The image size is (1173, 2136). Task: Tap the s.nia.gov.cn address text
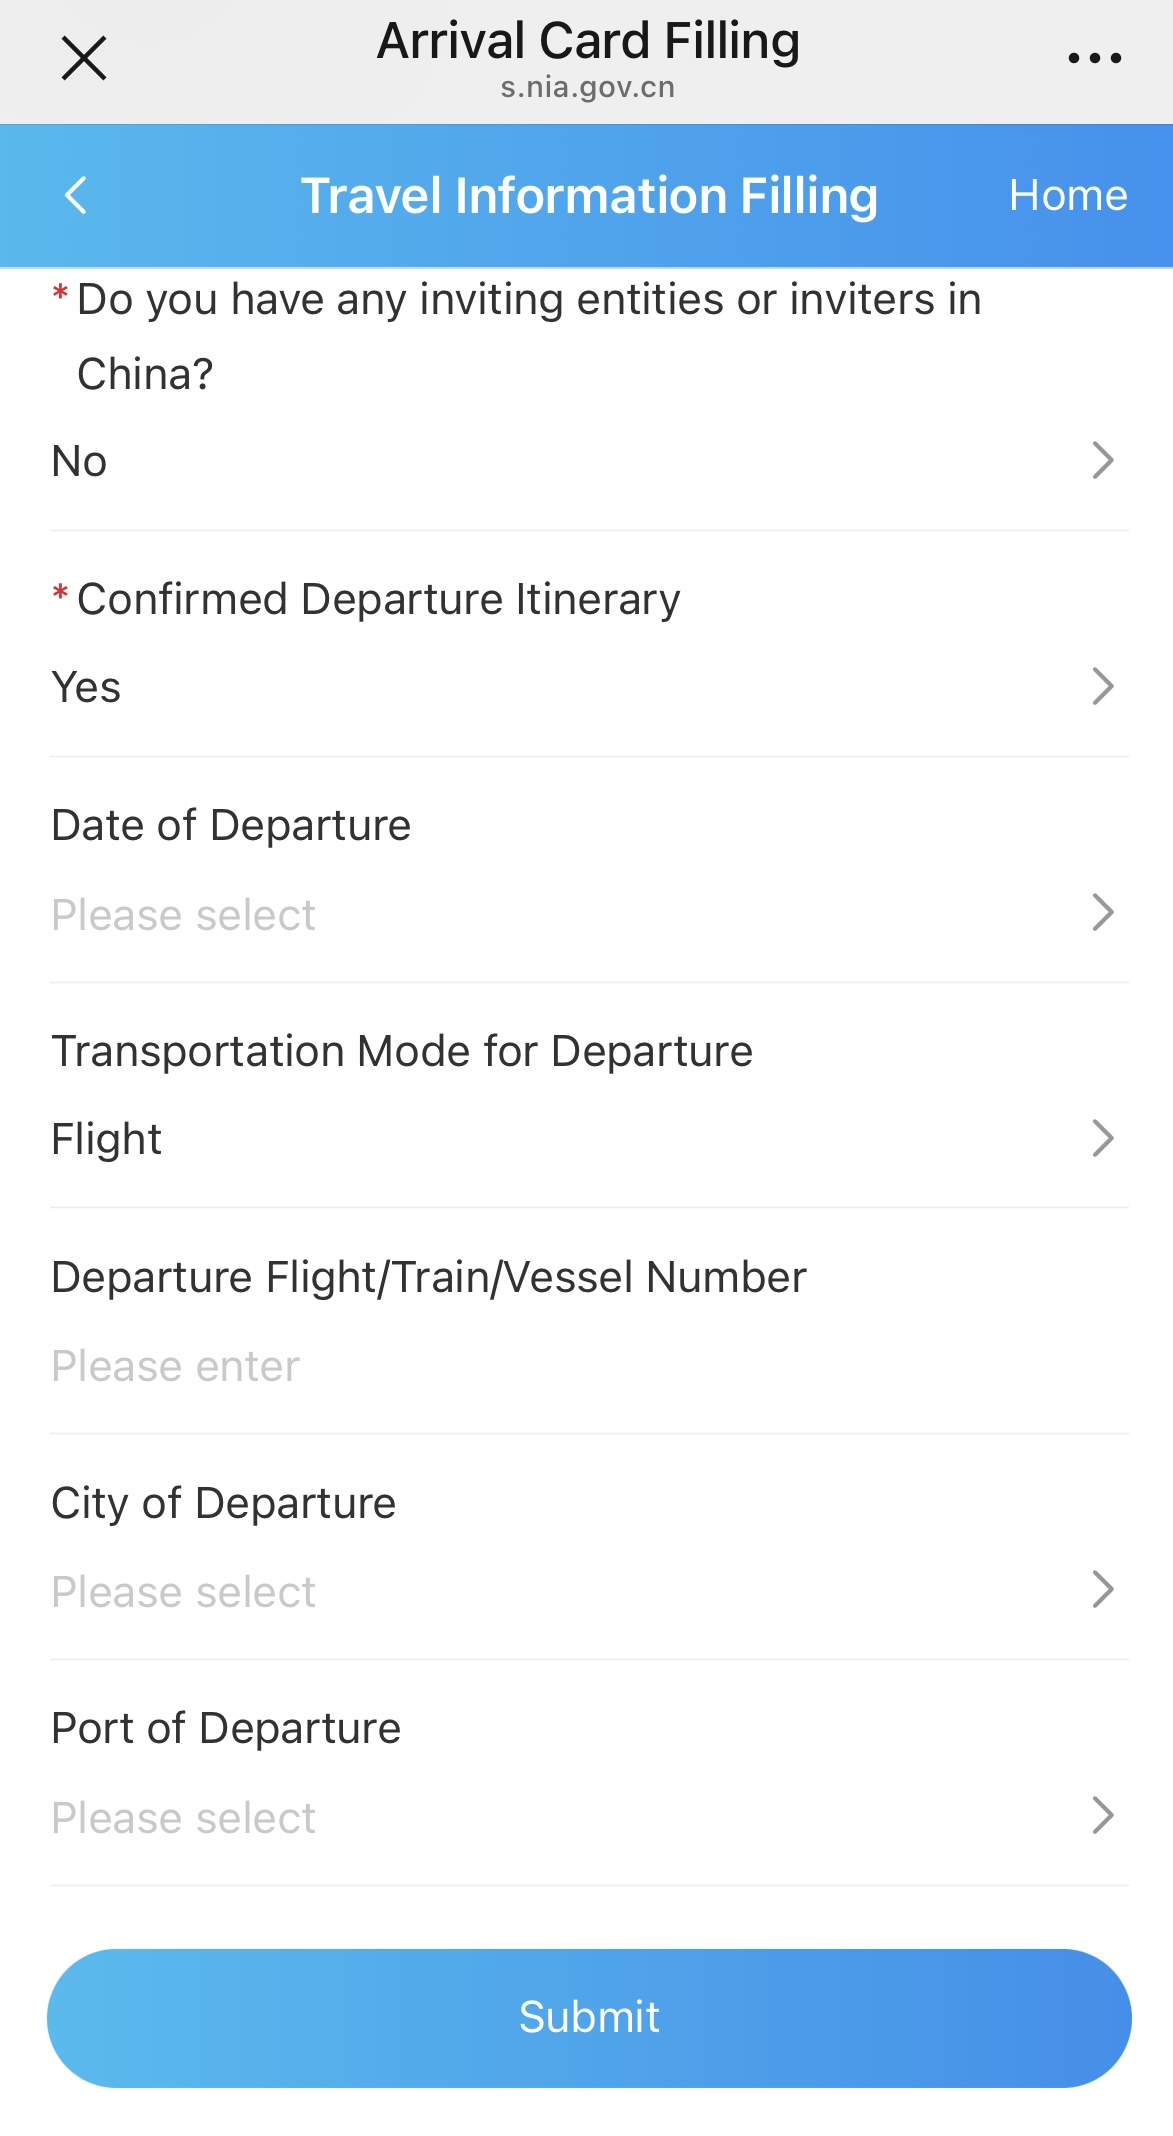588,88
